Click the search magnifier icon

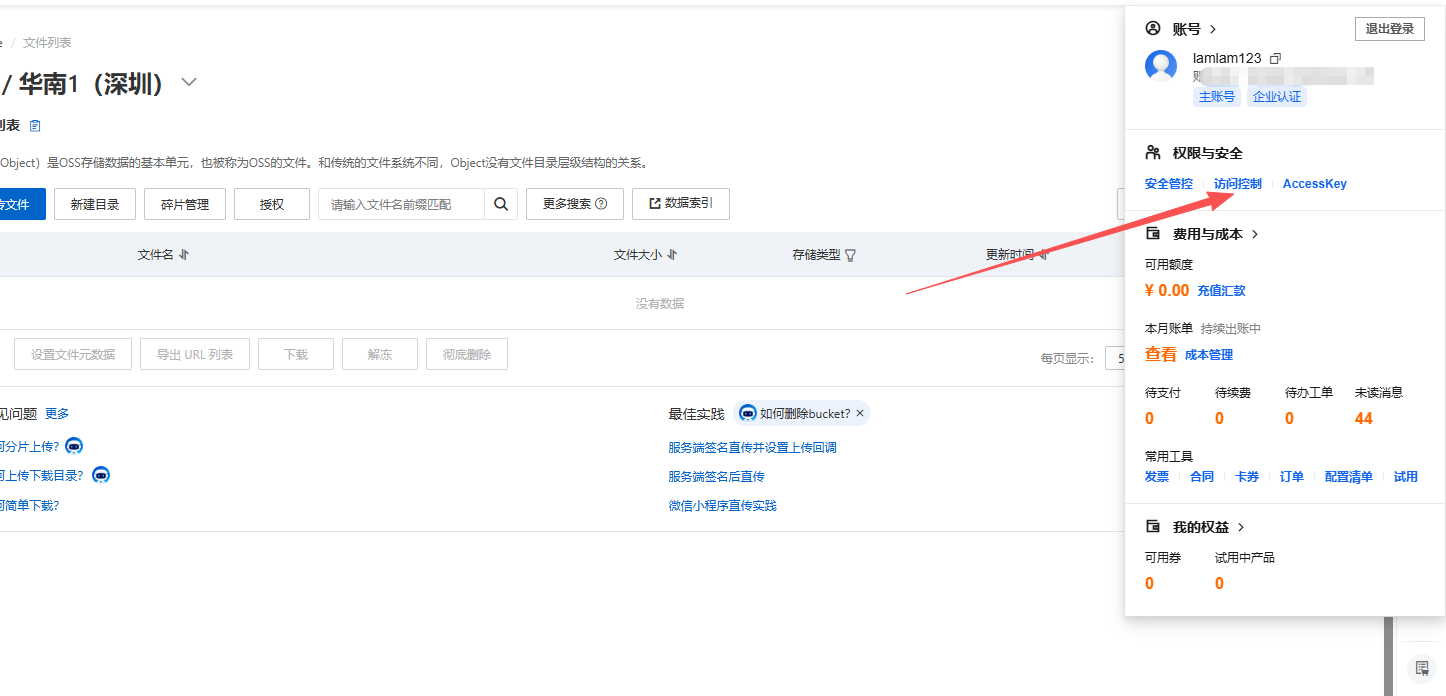(501, 204)
